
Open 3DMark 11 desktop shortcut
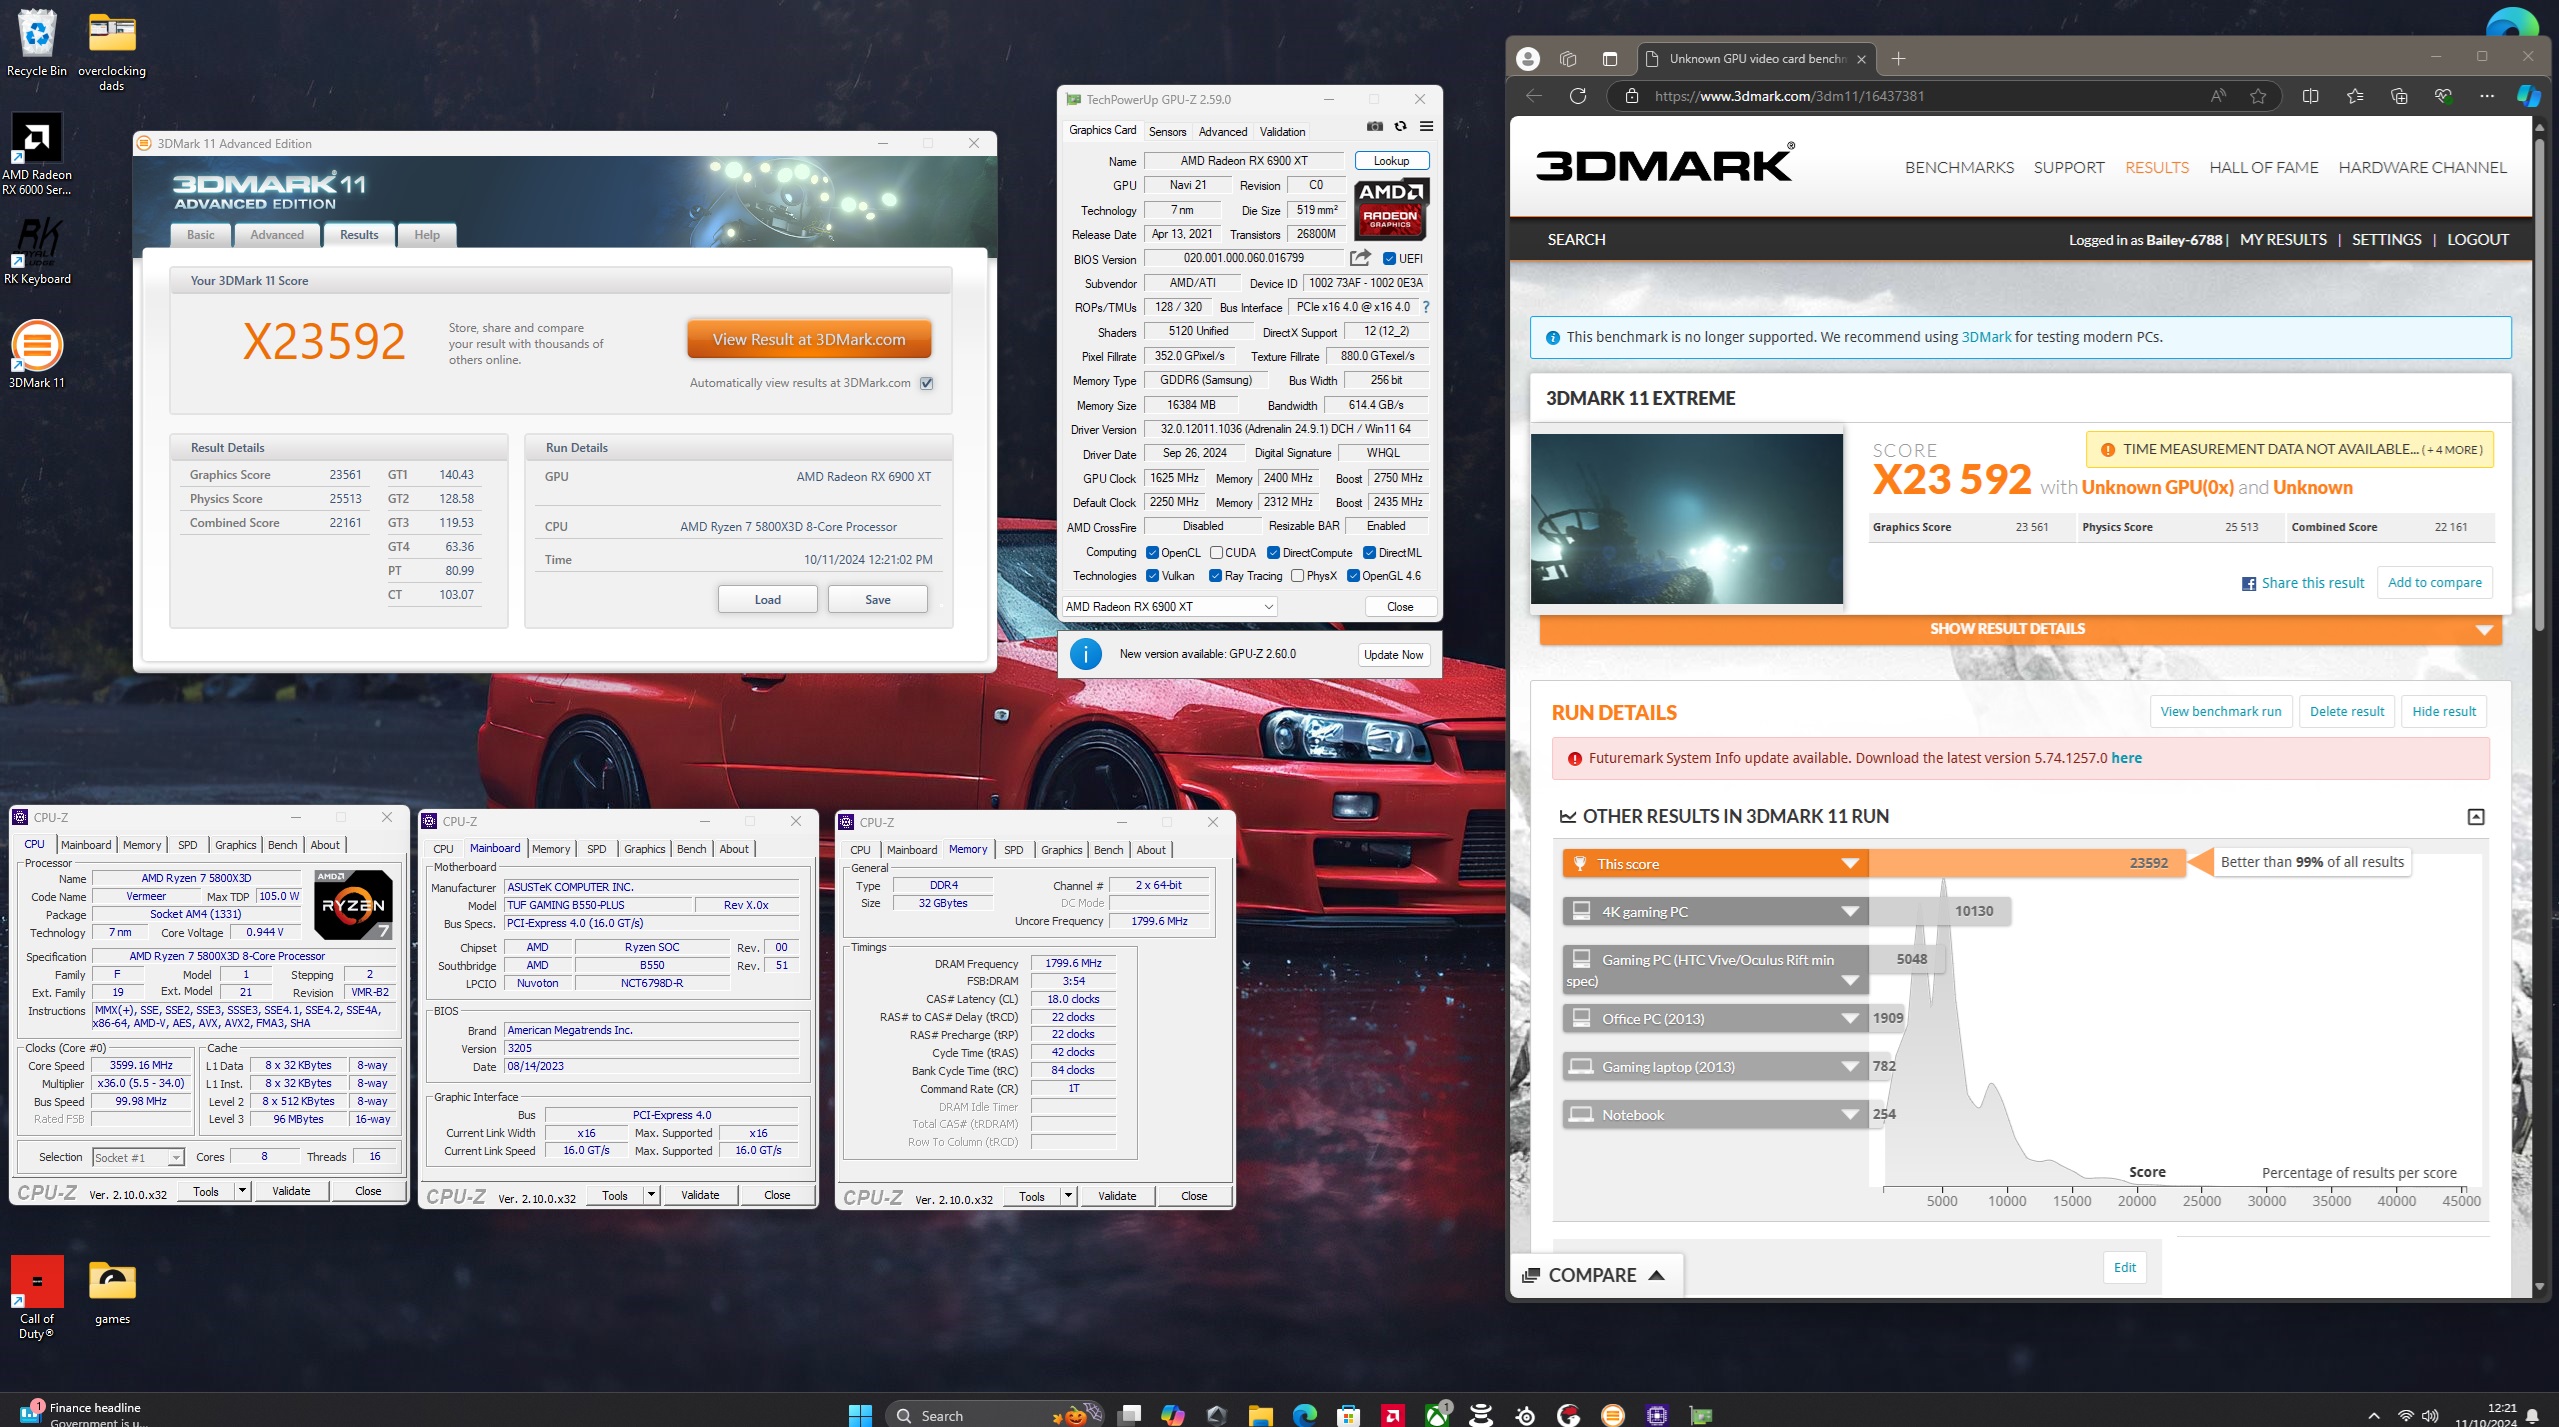pos(37,355)
